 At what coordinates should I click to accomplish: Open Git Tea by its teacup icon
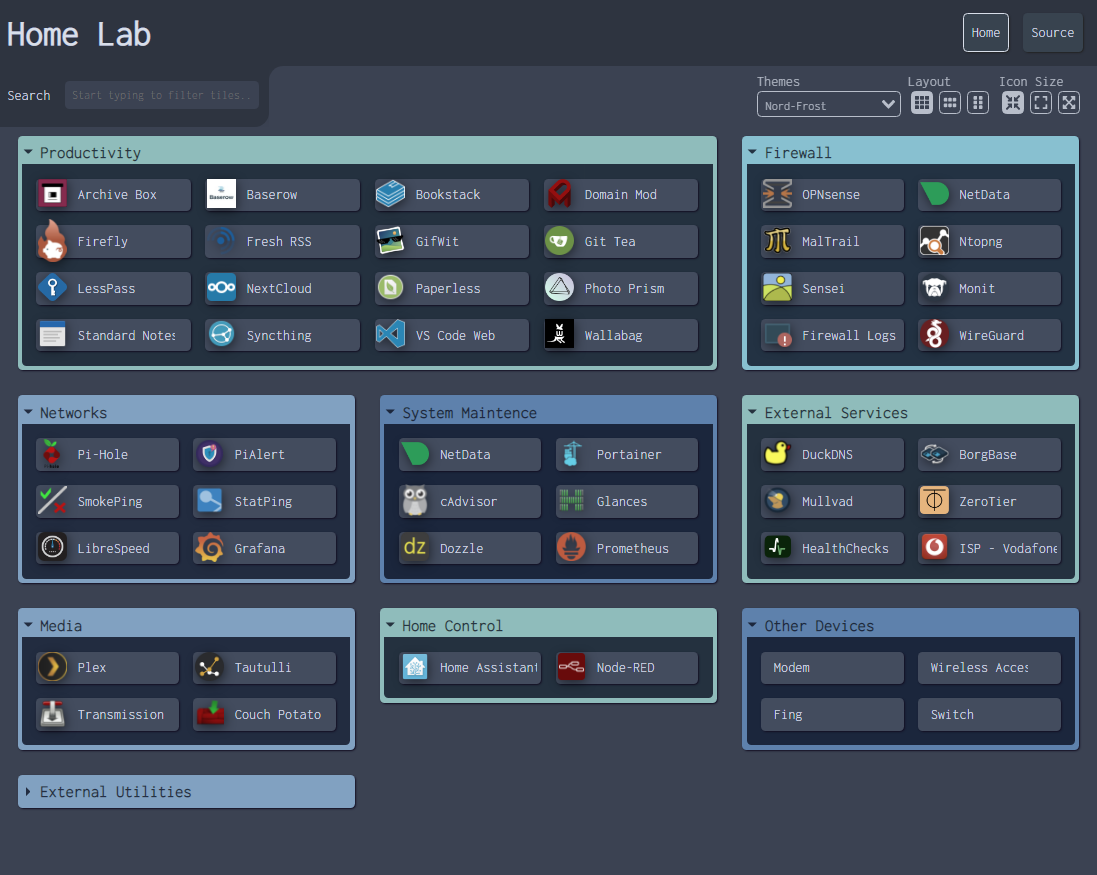click(559, 241)
